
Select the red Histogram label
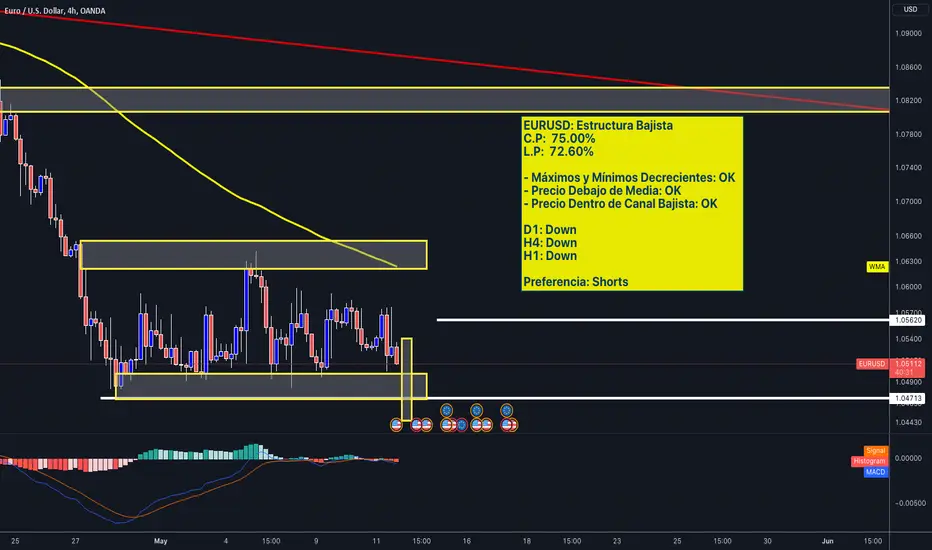pos(869,461)
